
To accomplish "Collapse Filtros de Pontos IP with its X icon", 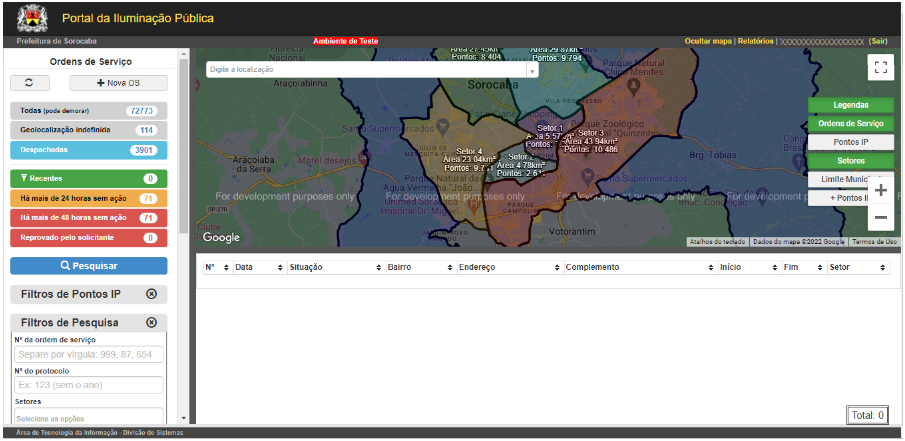I will [151, 294].
